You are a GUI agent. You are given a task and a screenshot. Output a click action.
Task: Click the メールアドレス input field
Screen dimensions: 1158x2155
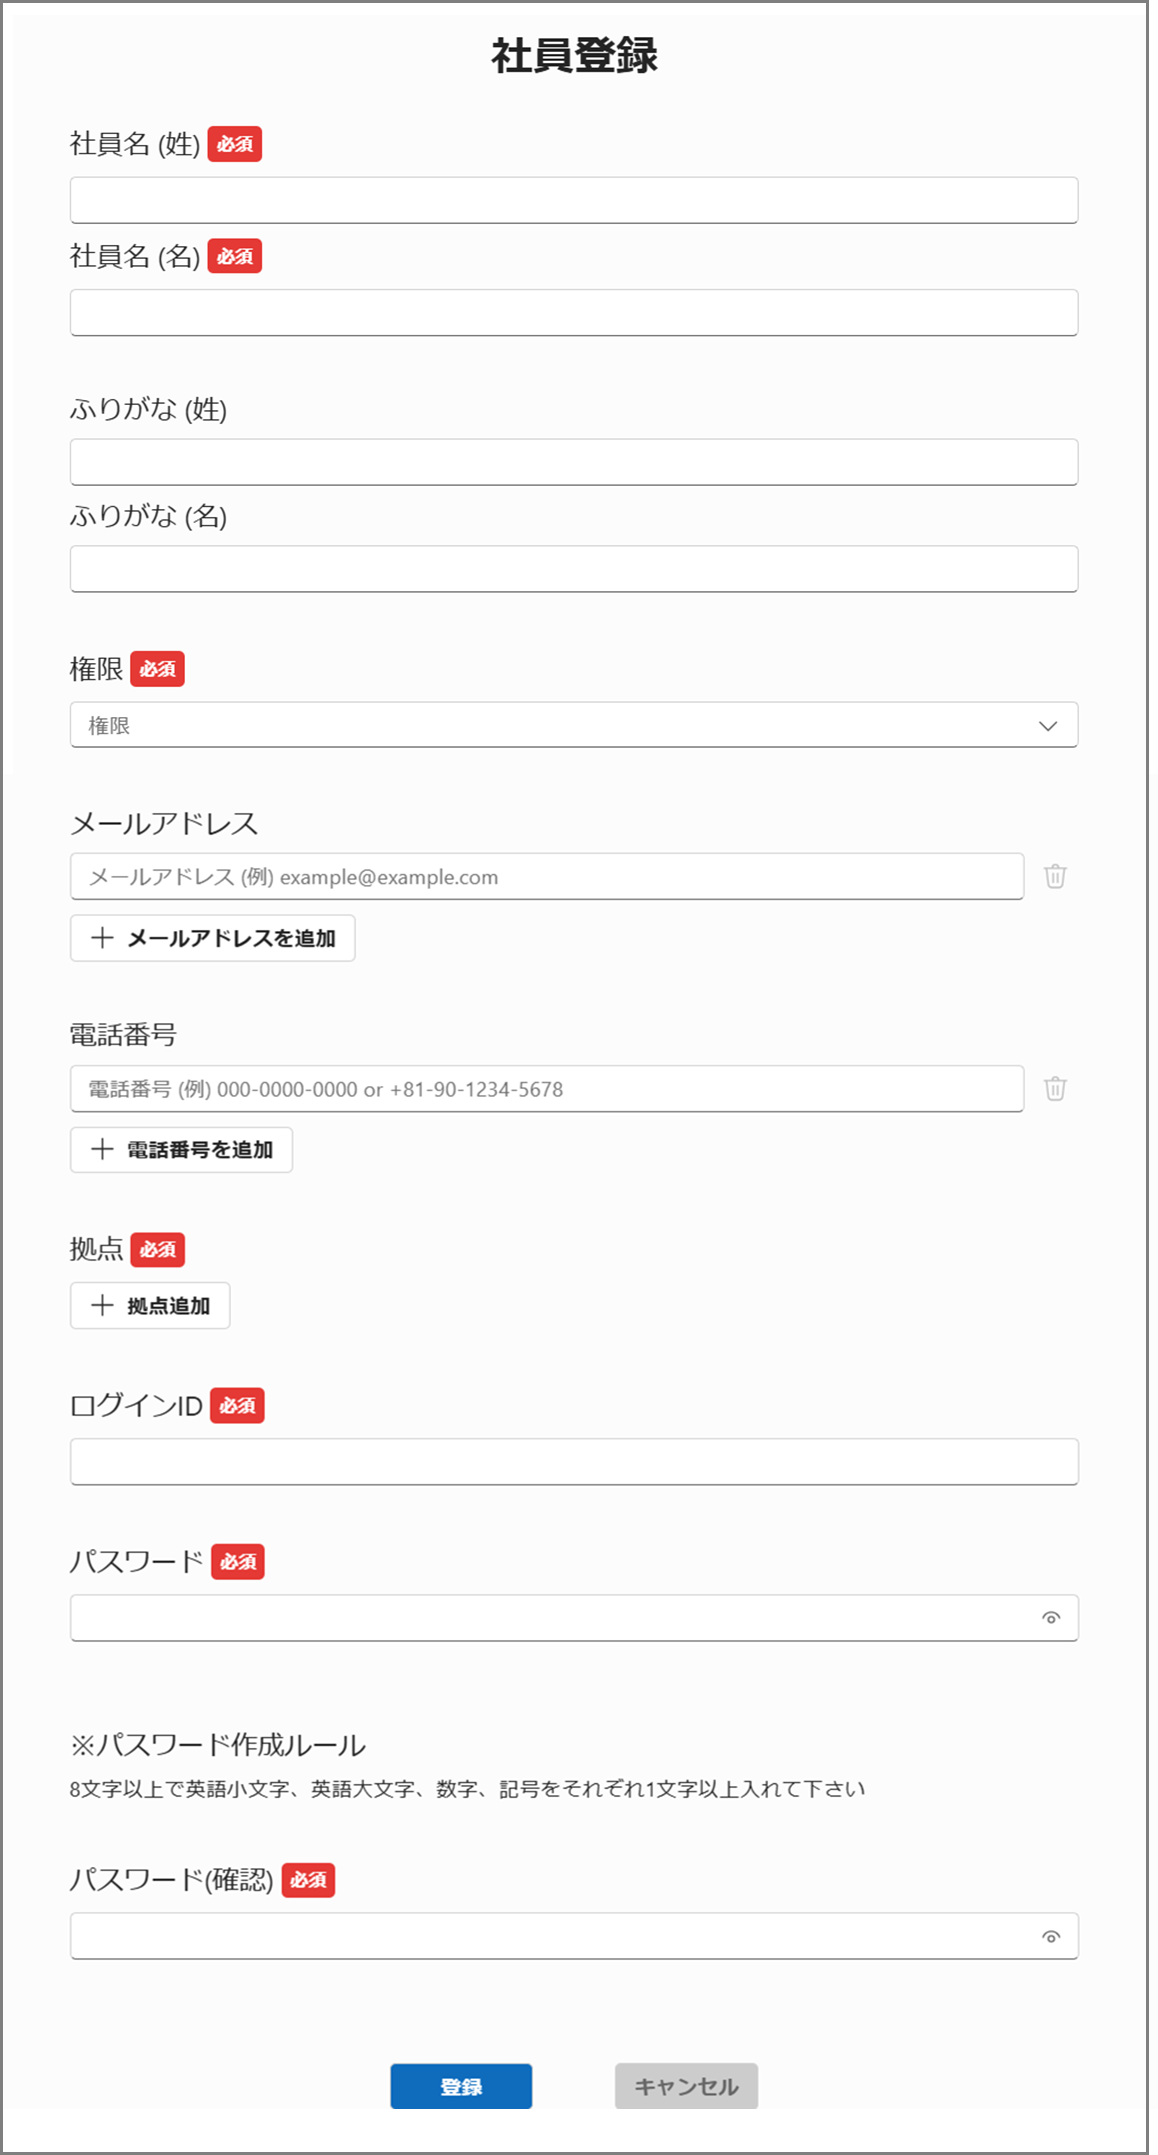(546, 877)
